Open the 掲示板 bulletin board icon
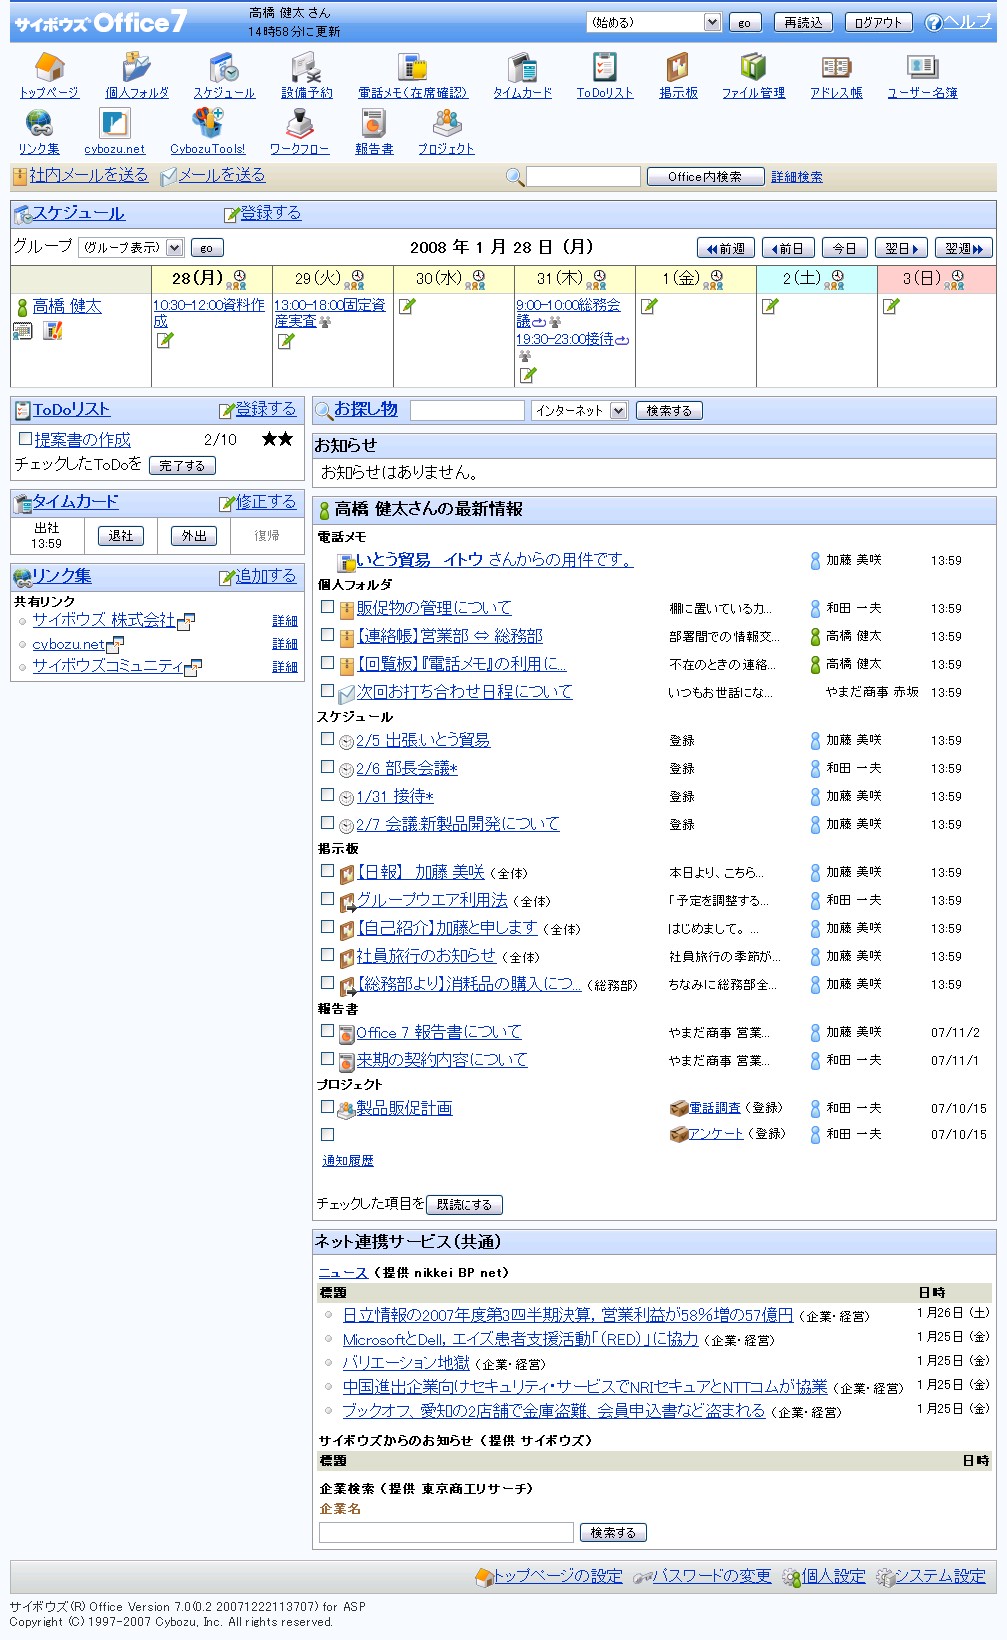Image resolution: width=1007 pixels, height=1640 pixels. click(x=678, y=68)
